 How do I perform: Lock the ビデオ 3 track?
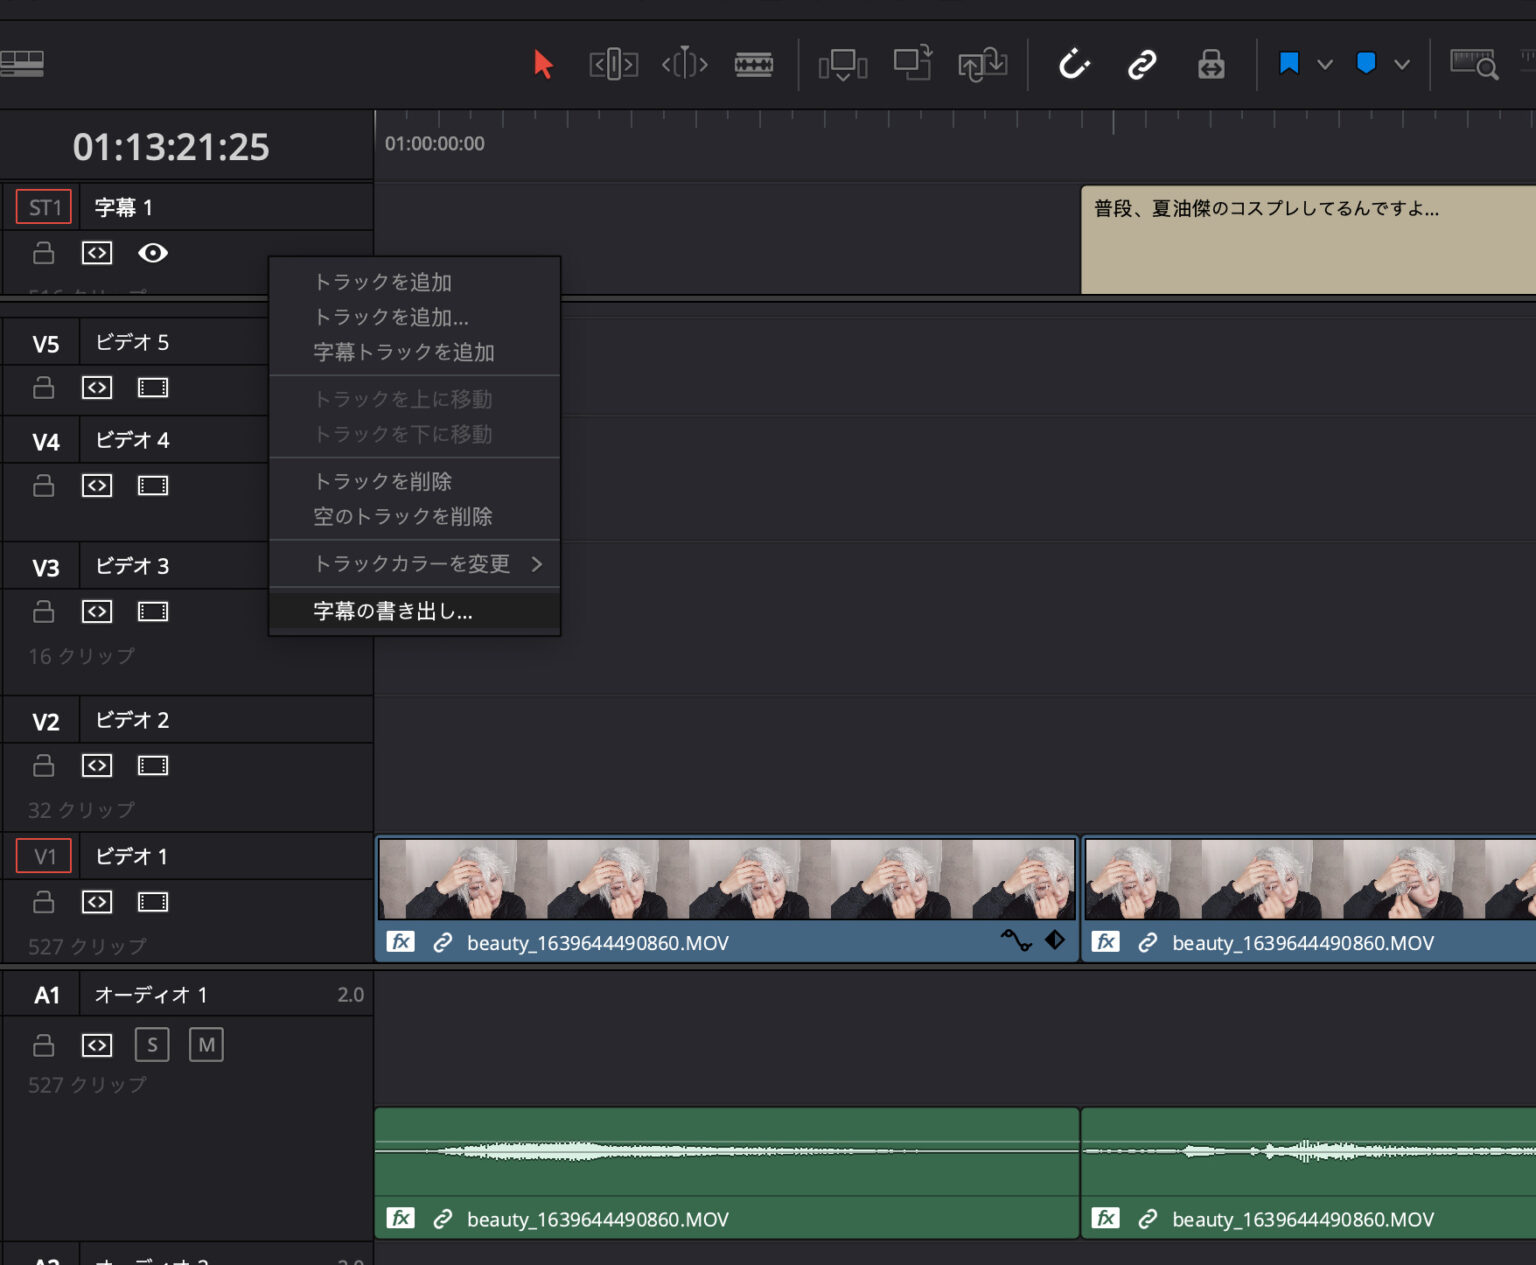click(x=43, y=611)
